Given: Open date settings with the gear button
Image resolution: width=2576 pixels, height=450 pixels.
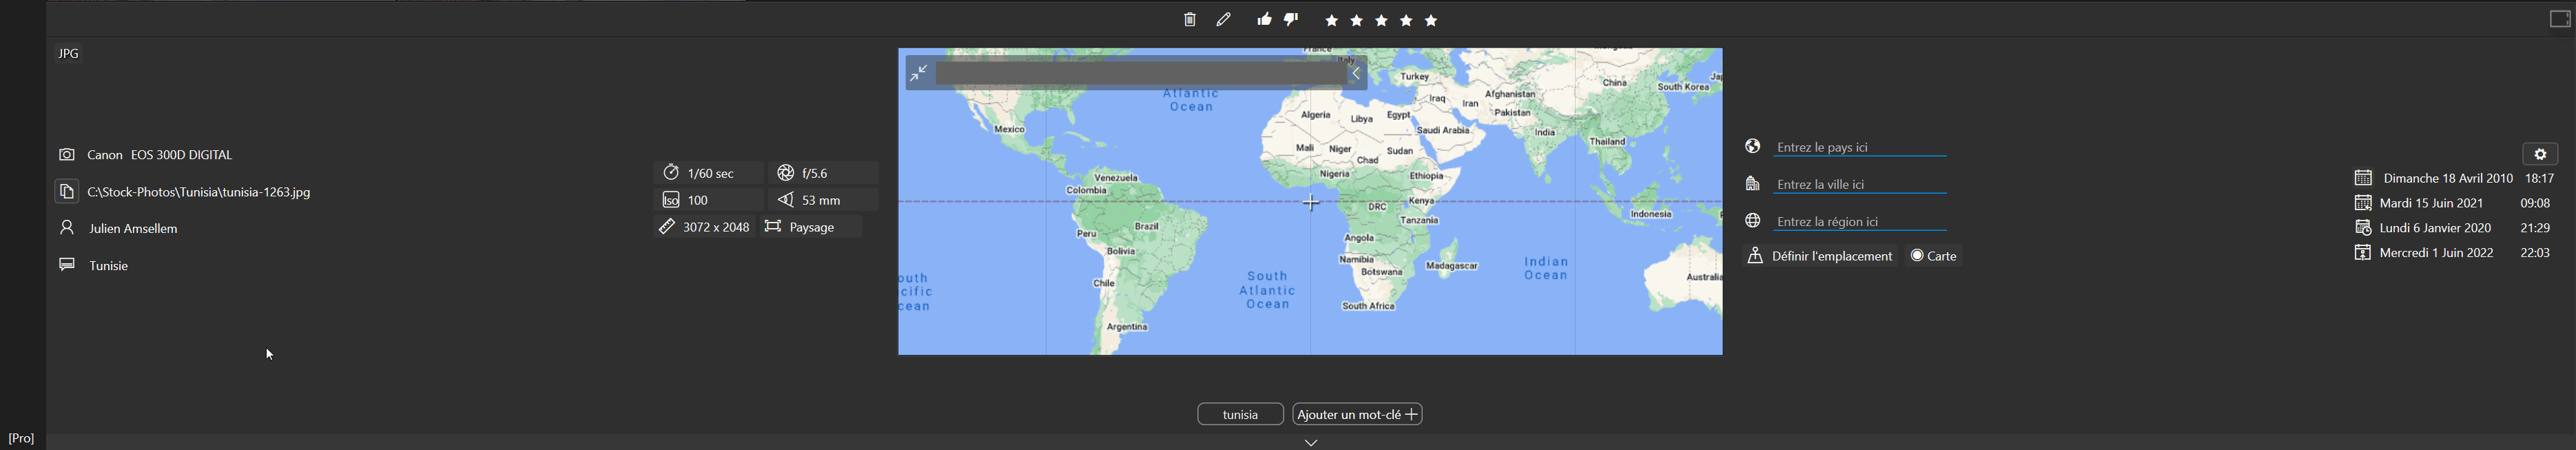Looking at the screenshot, I should click(2540, 154).
